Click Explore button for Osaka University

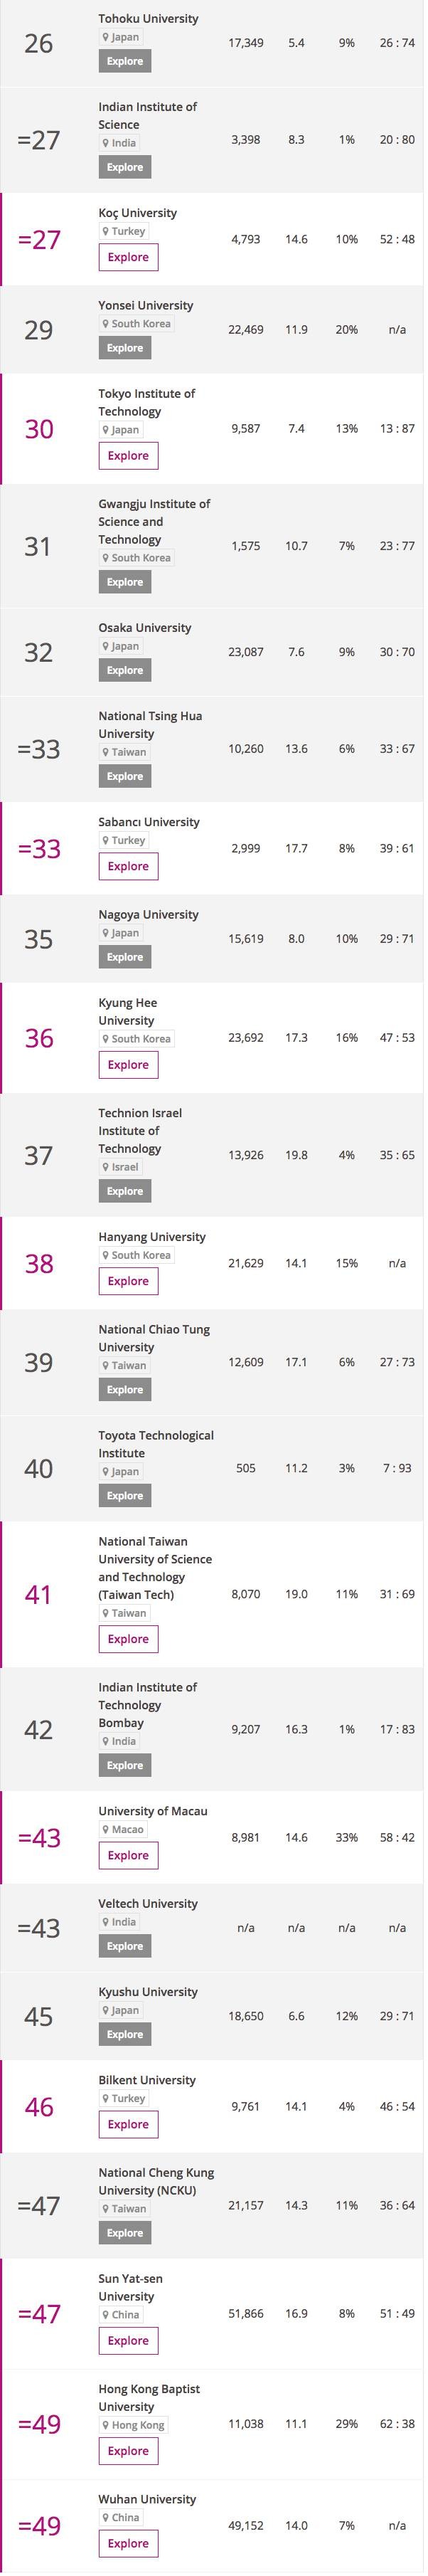[125, 670]
